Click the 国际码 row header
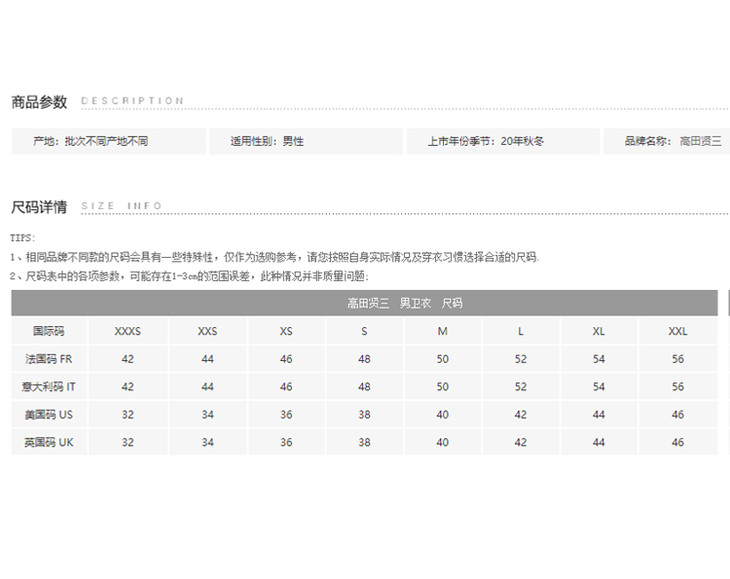The width and height of the screenshot is (730, 579). 49,331
